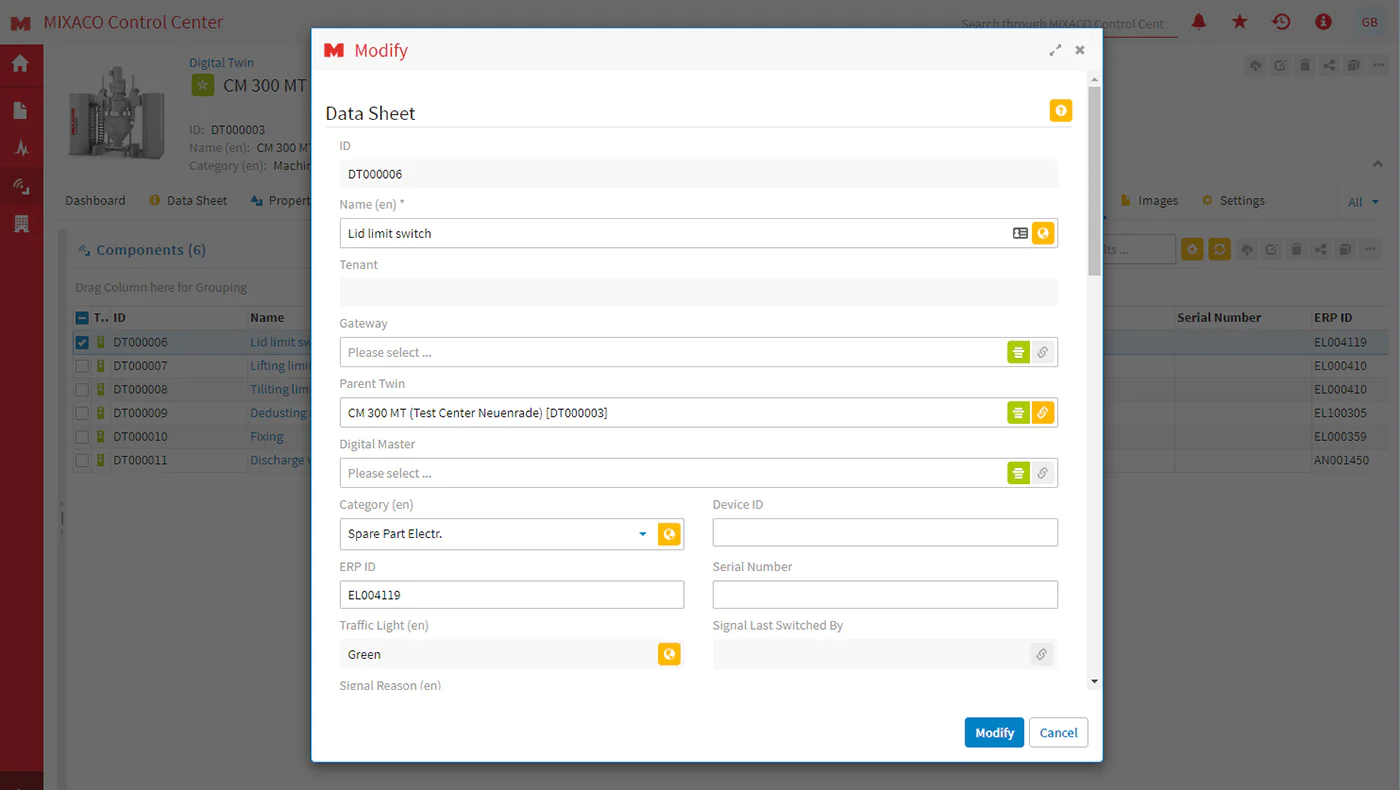Open the Fixing component link

click(267, 437)
